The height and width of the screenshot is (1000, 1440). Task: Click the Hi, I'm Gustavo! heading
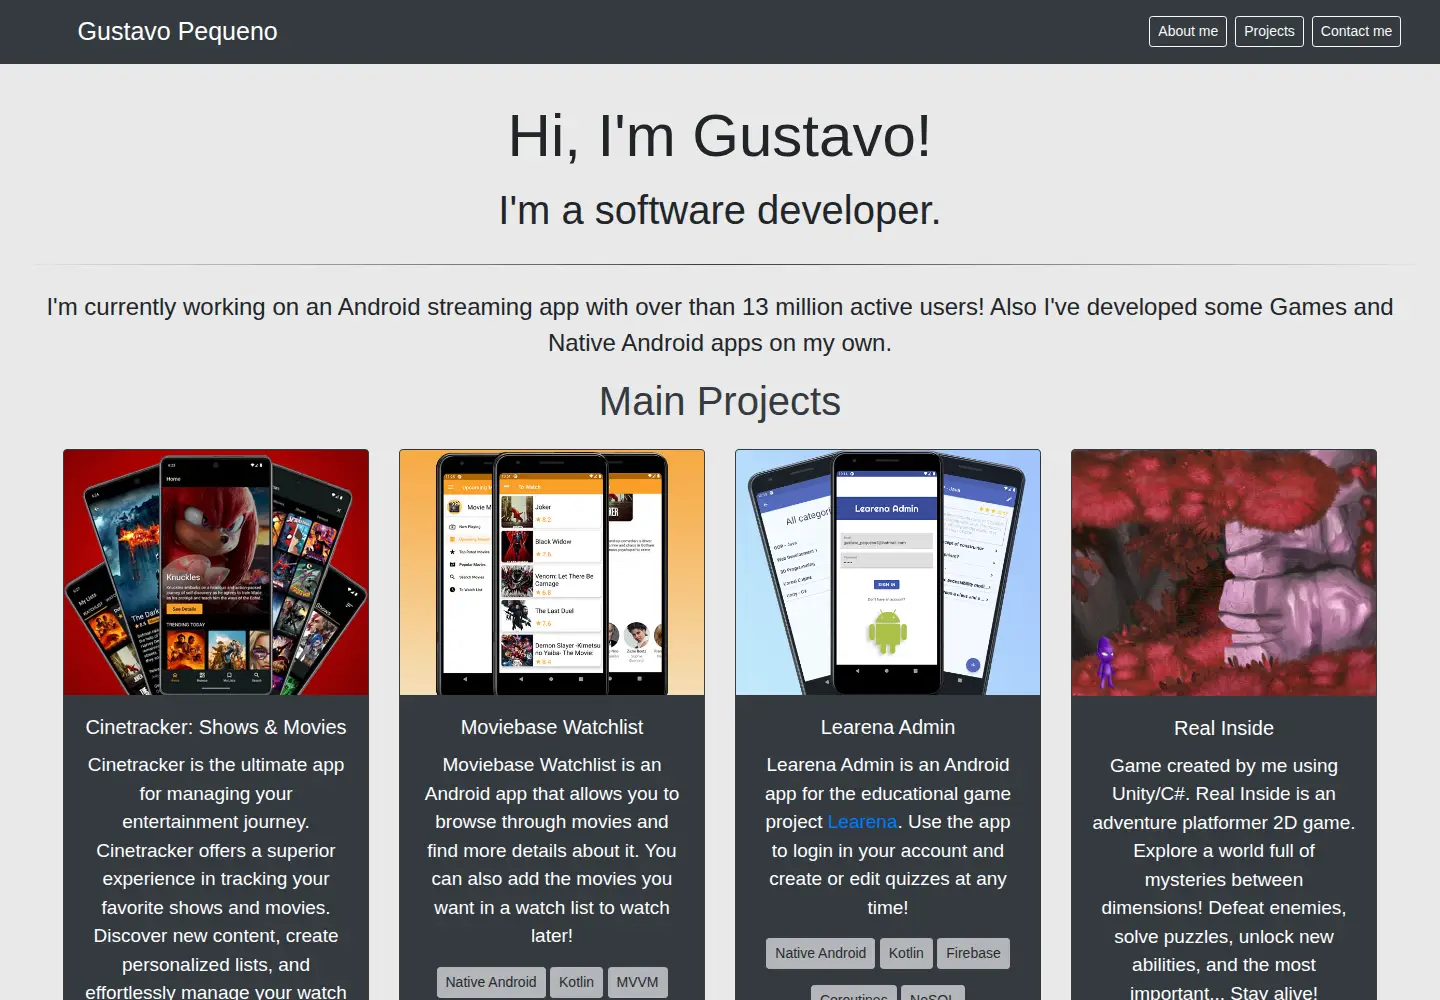(x=720, y=136)
